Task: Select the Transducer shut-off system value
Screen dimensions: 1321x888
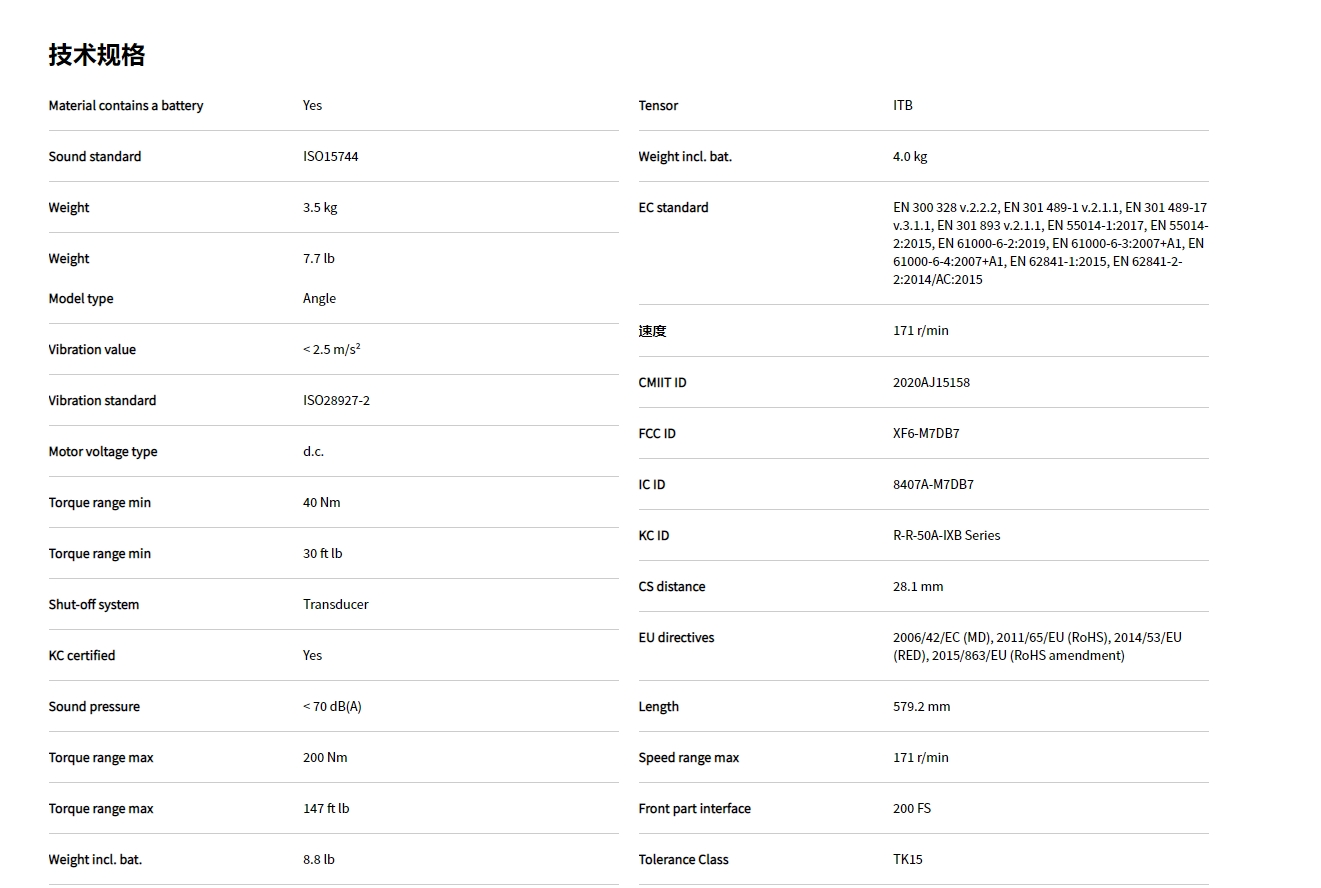Action: coord(335,605)
